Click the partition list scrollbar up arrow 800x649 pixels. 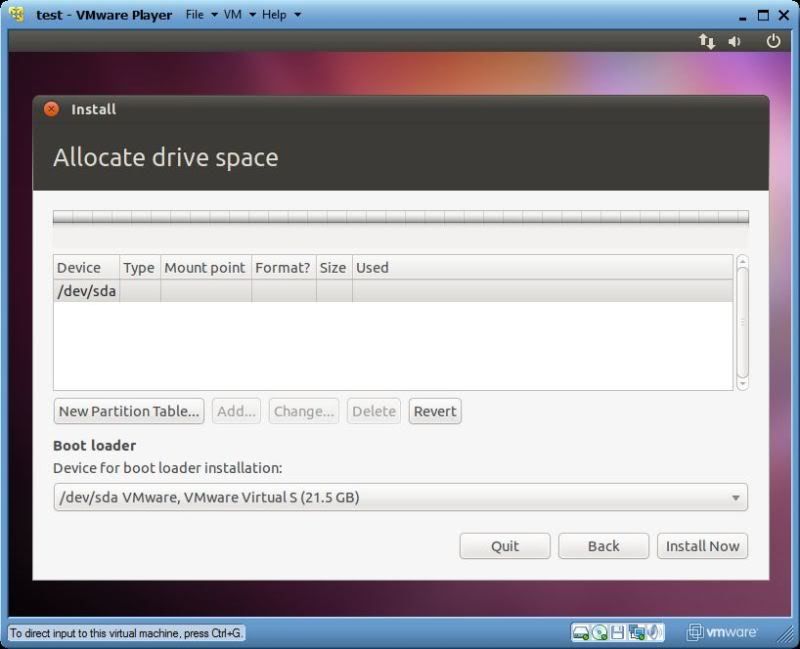coord(743,262)
